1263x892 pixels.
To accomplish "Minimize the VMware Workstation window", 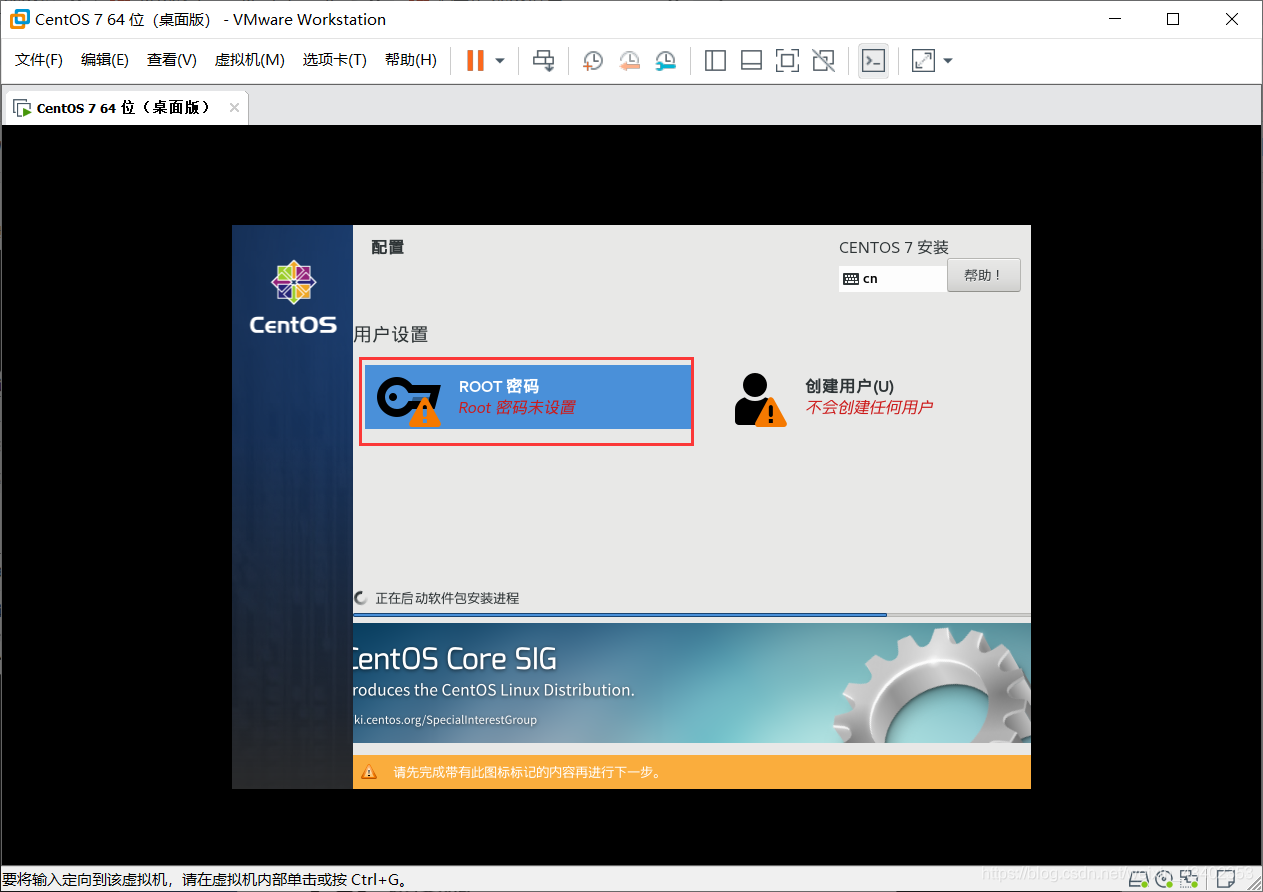I will 1117,19.
